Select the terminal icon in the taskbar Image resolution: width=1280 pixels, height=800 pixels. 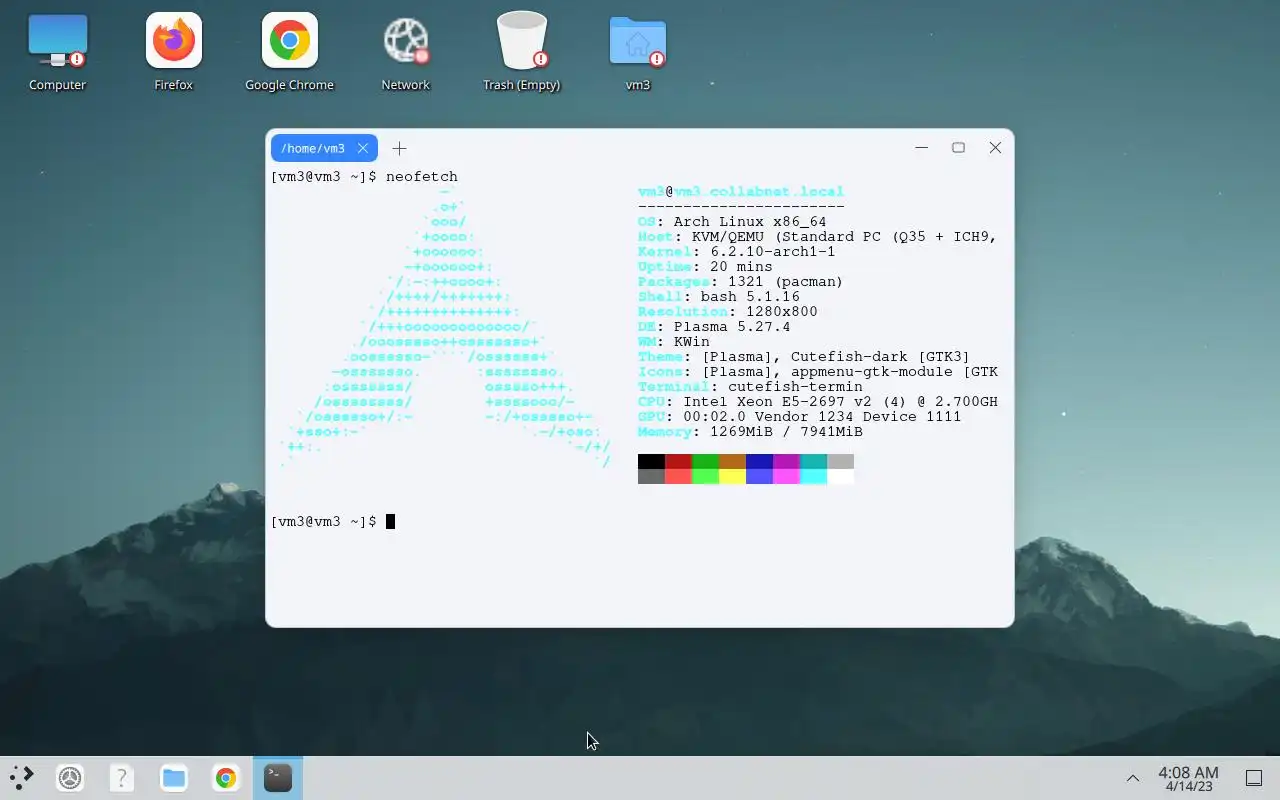278,778
